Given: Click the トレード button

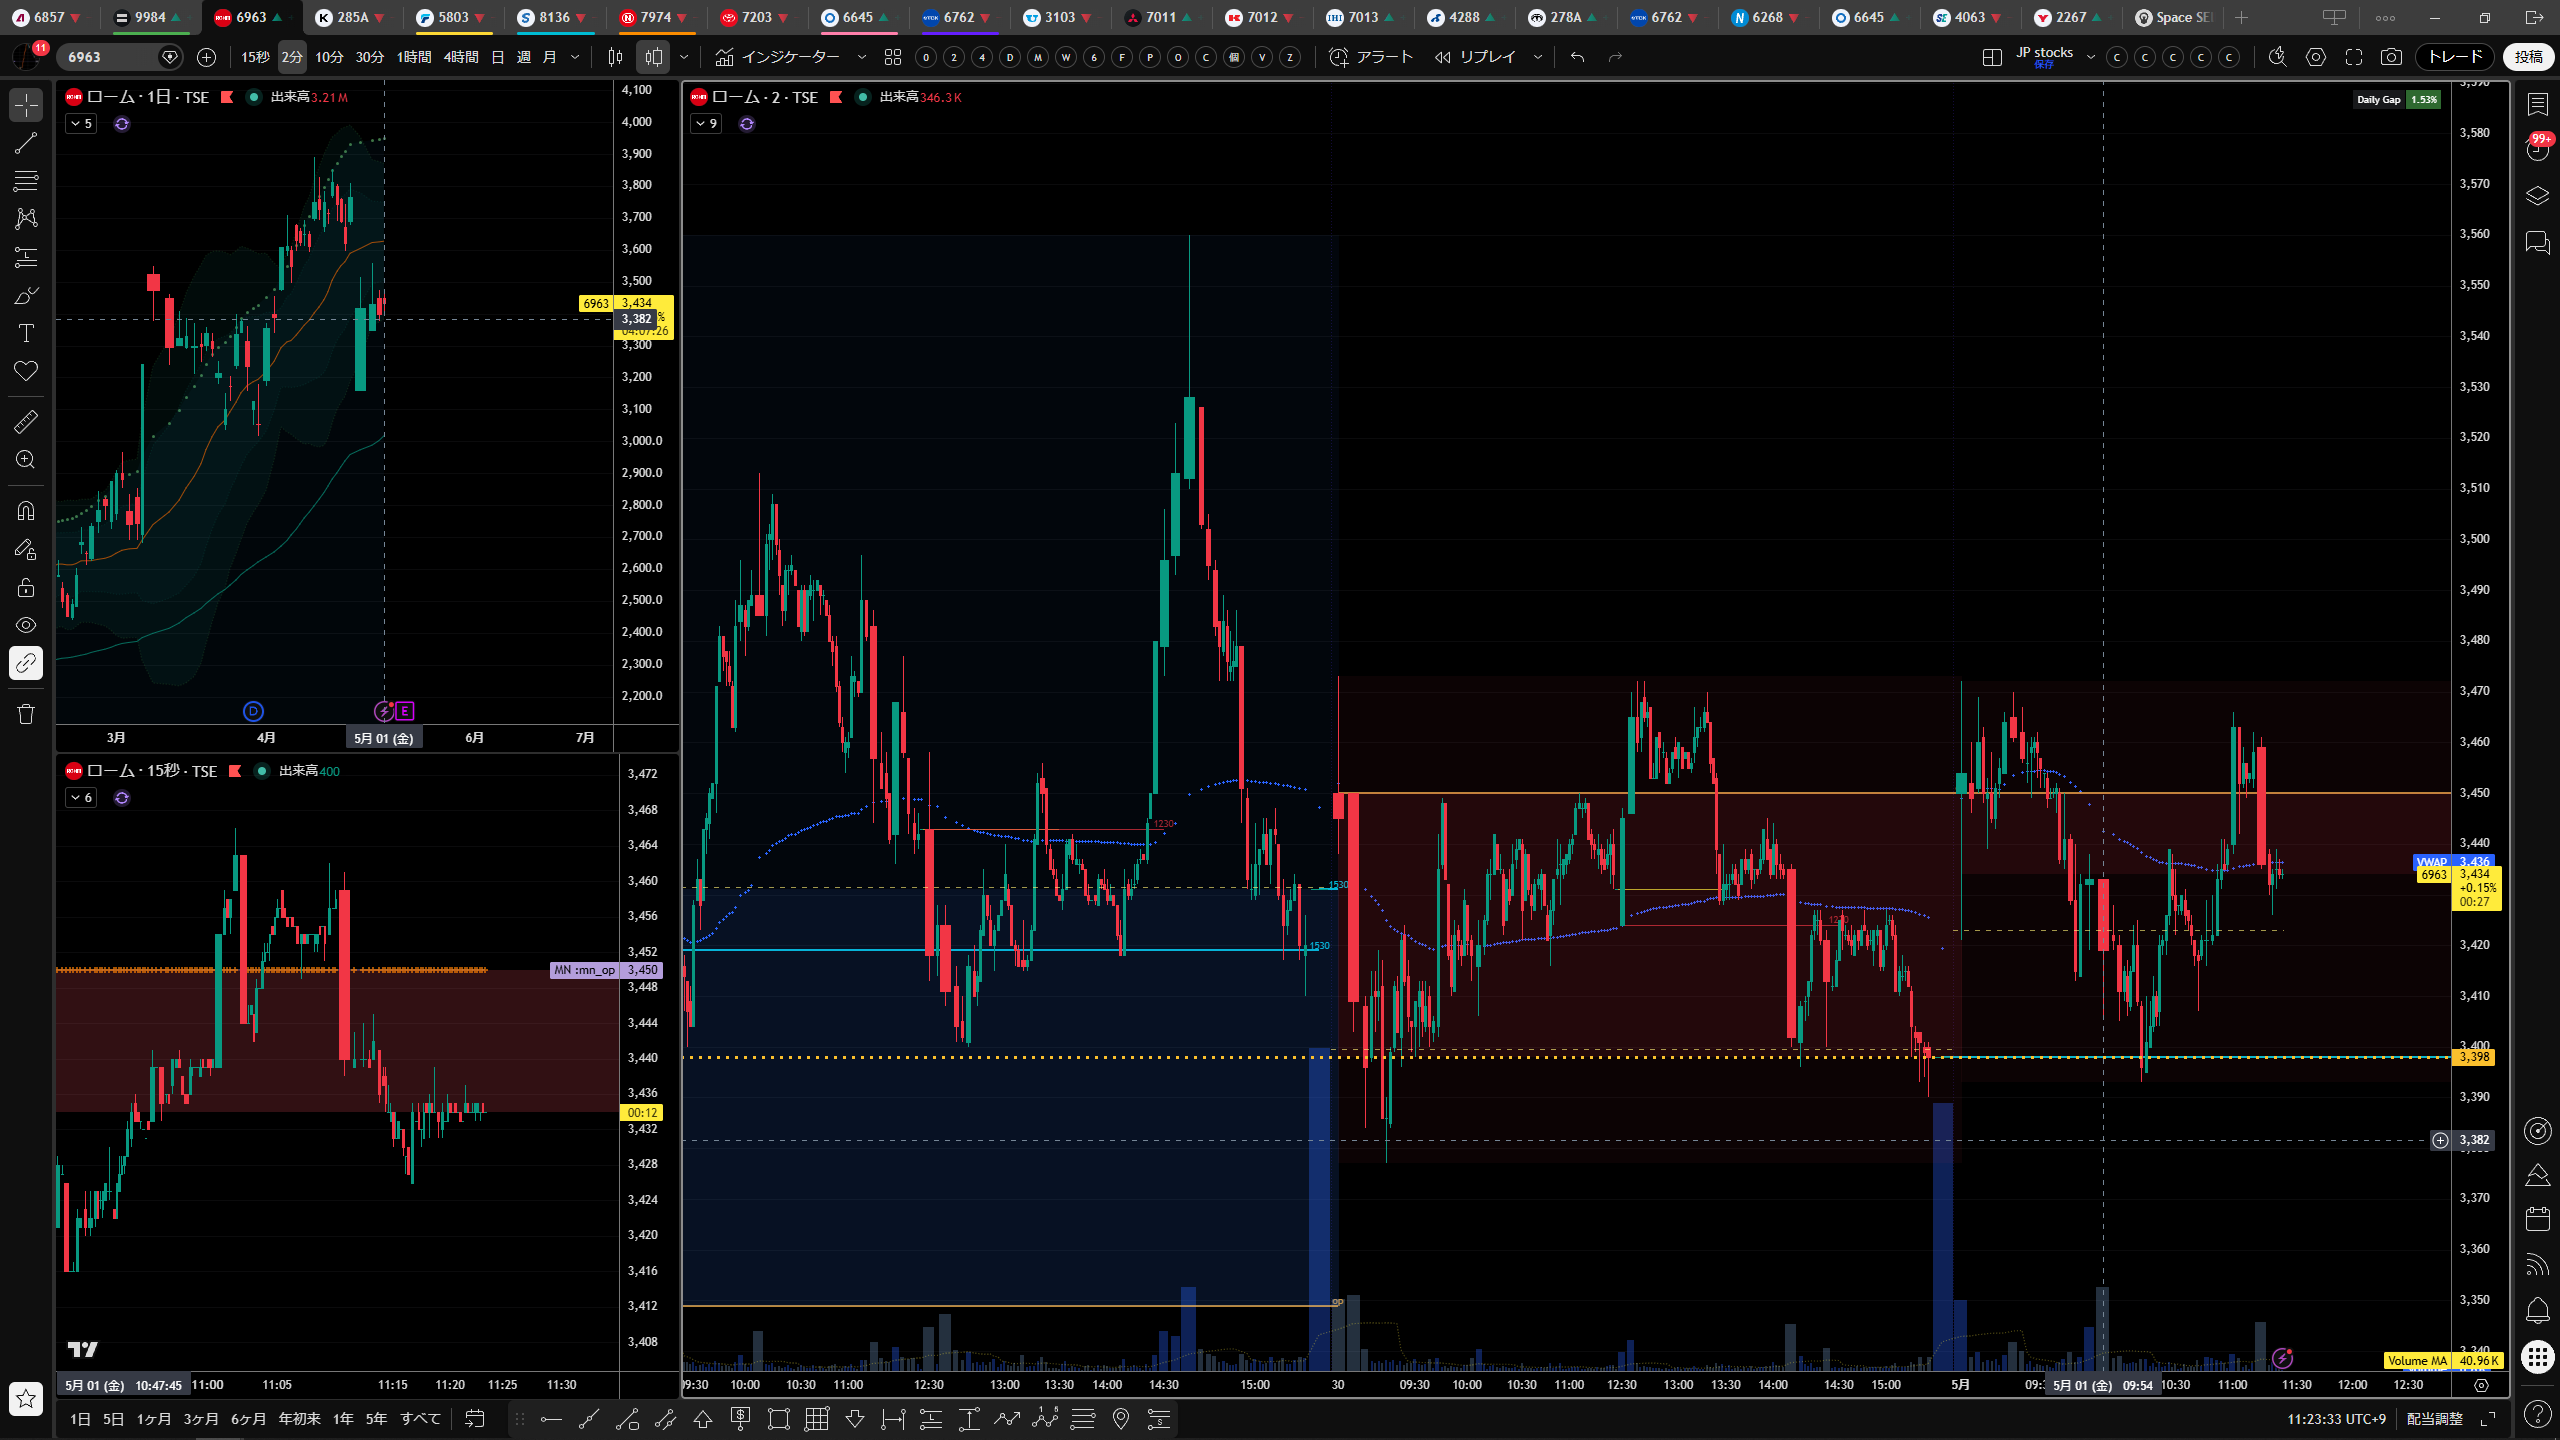Looking at the screenshot, I should pyautogui.click(x=2455, y=57).
